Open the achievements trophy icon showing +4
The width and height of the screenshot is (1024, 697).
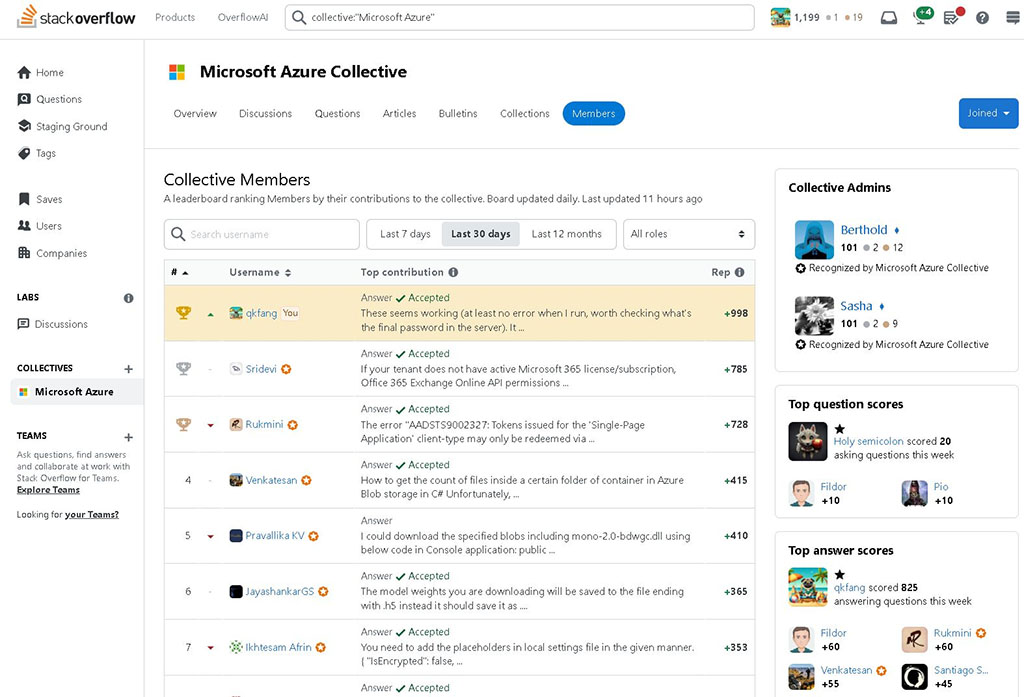(923, 16)
